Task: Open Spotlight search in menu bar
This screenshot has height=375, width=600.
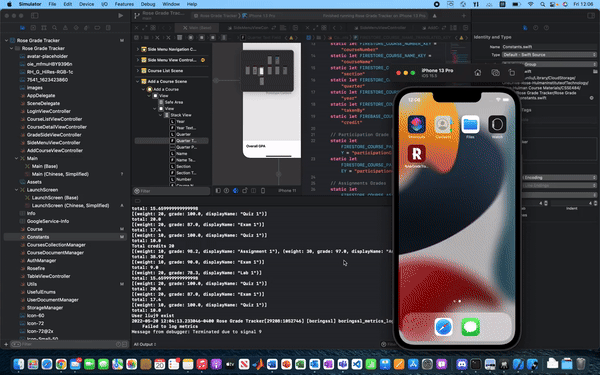Action: pyautogui.click(x=543, y=4)
